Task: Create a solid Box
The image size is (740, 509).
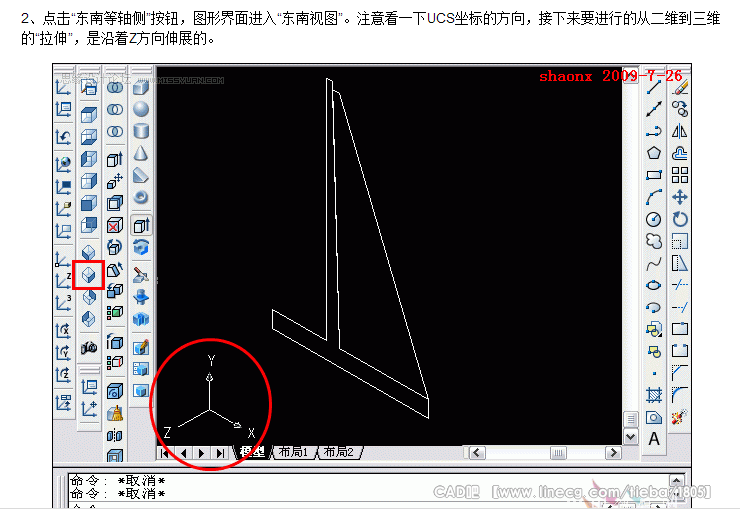Action: coord(141,87)
